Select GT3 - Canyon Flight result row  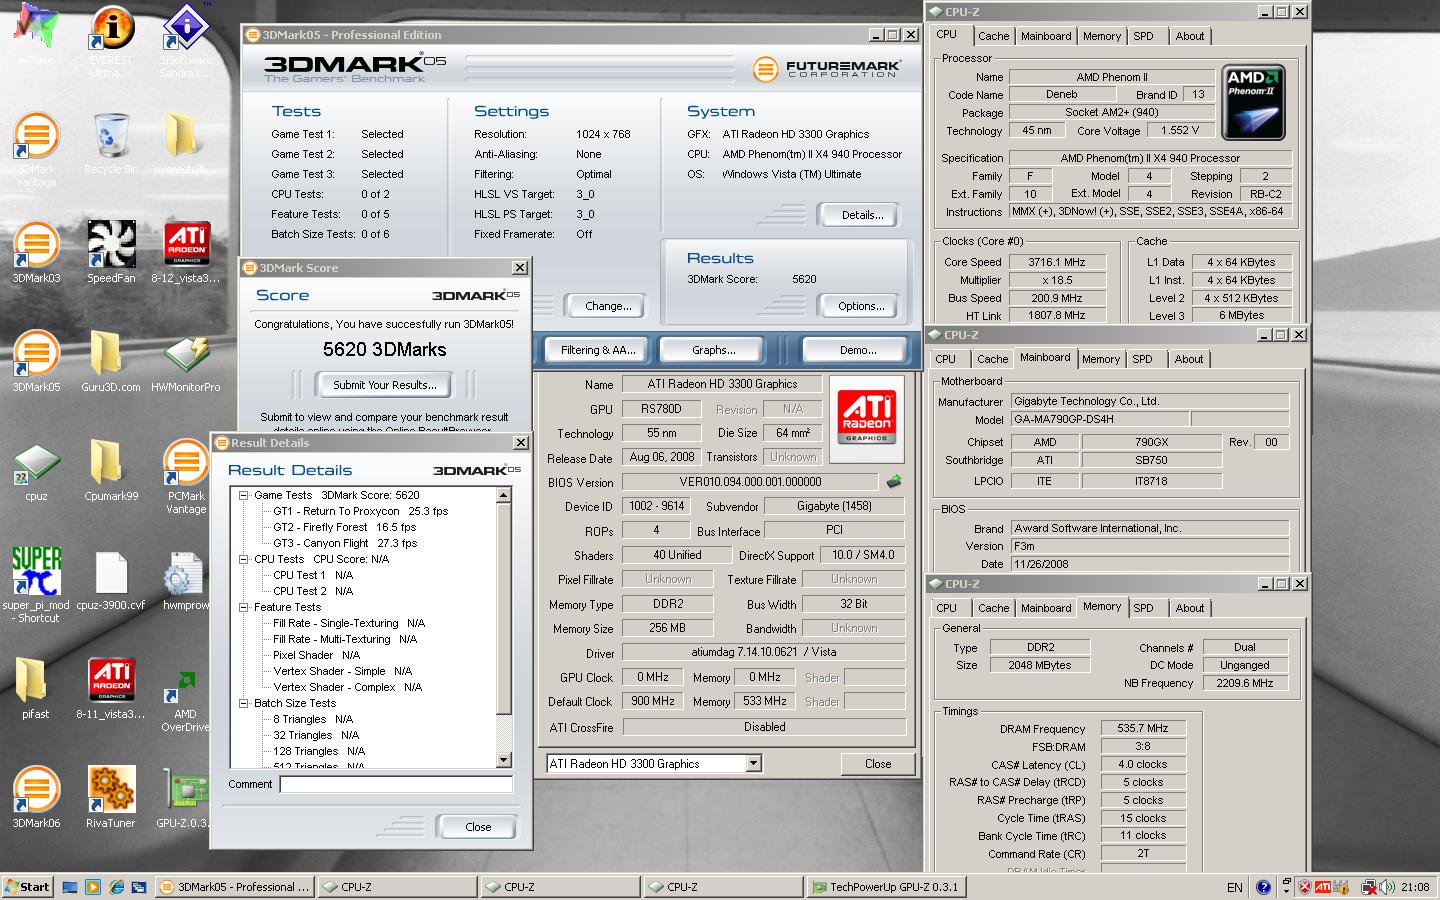pyautogui.click(x=345, y=543)
